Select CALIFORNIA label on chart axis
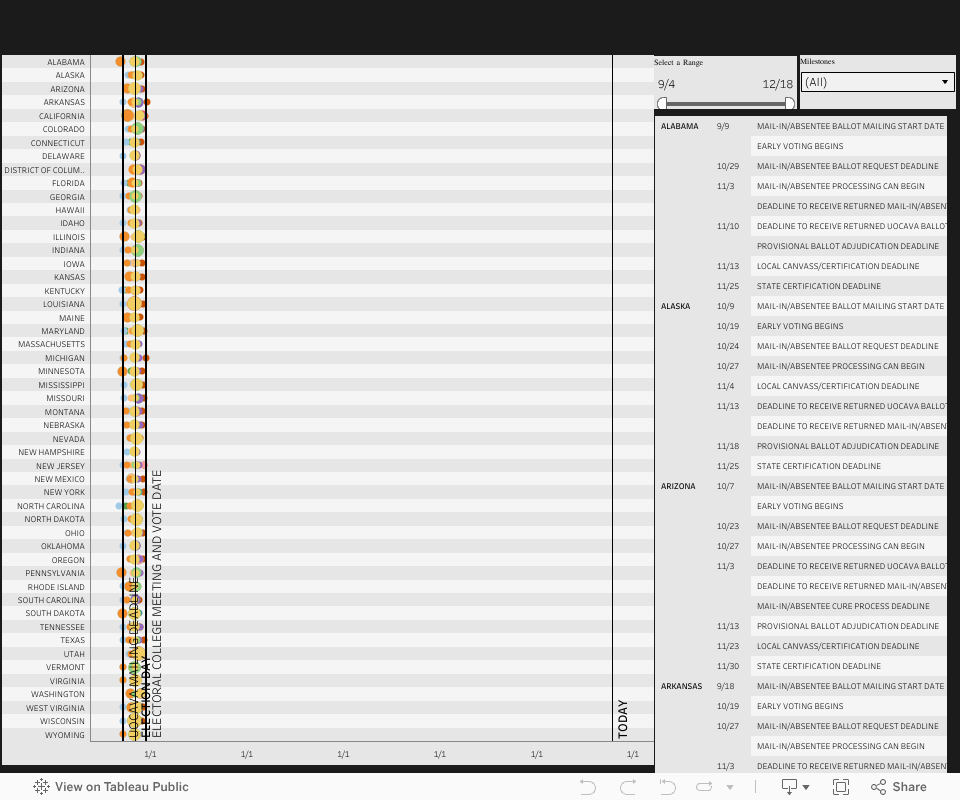 (62, 116)
